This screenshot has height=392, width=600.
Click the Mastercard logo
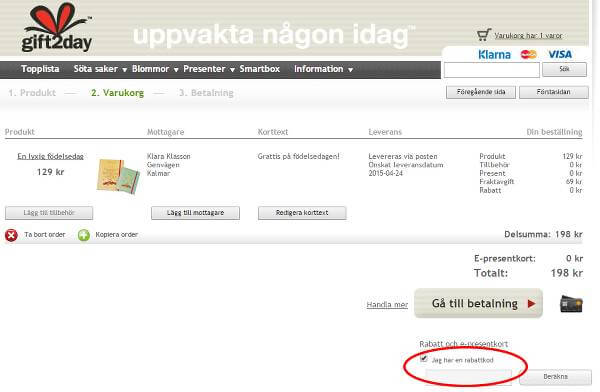pos(528,54)
